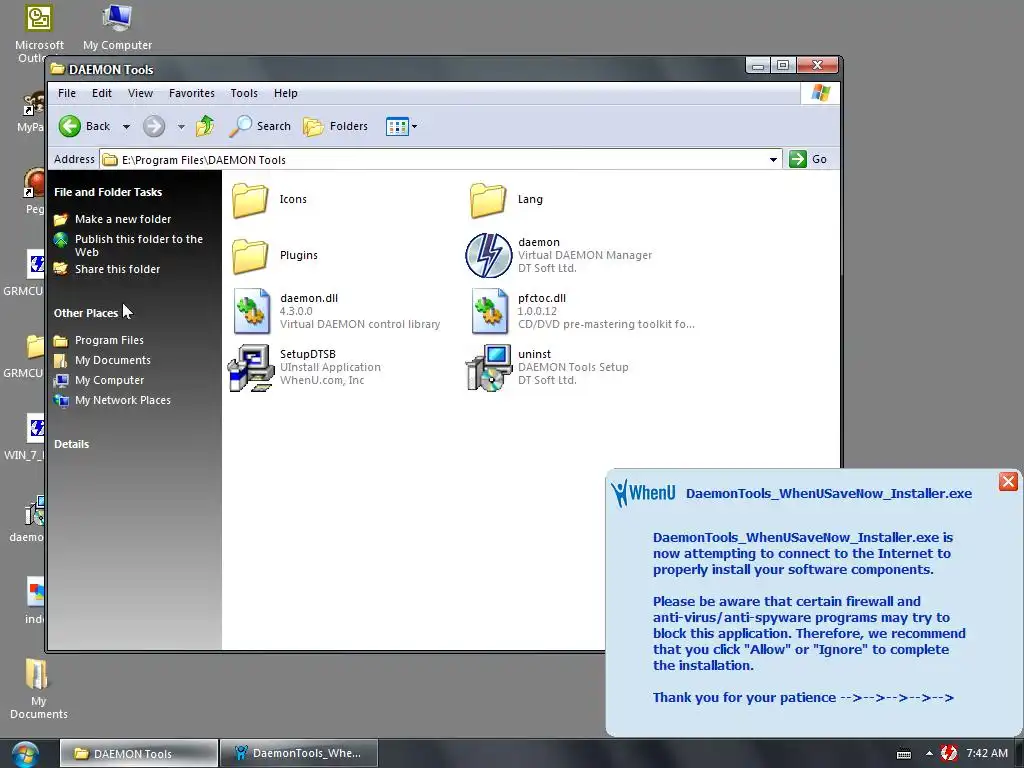
Task: Close the WhenU installer popup
Action: click(x=1008, y=482)
